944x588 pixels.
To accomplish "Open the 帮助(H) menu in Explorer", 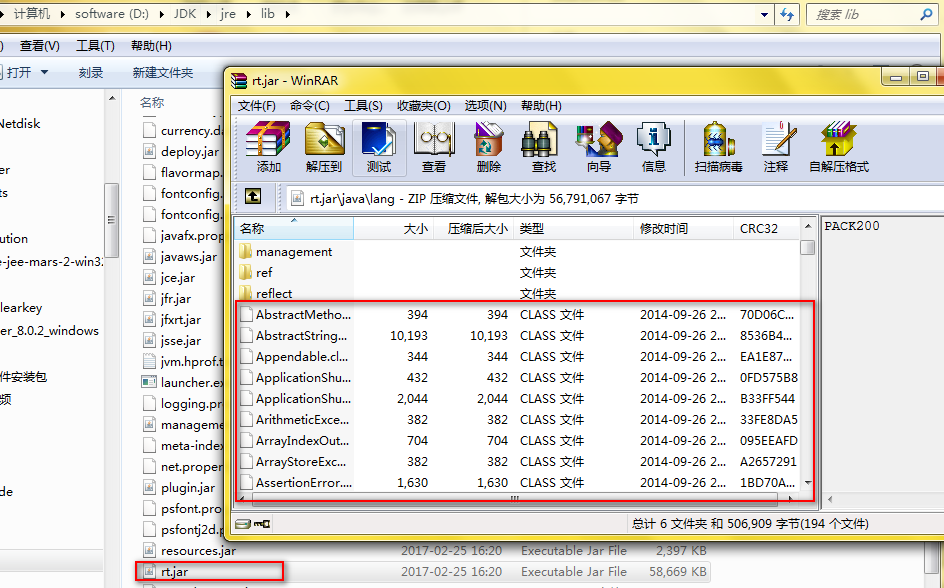I will [x=151, y=46].
